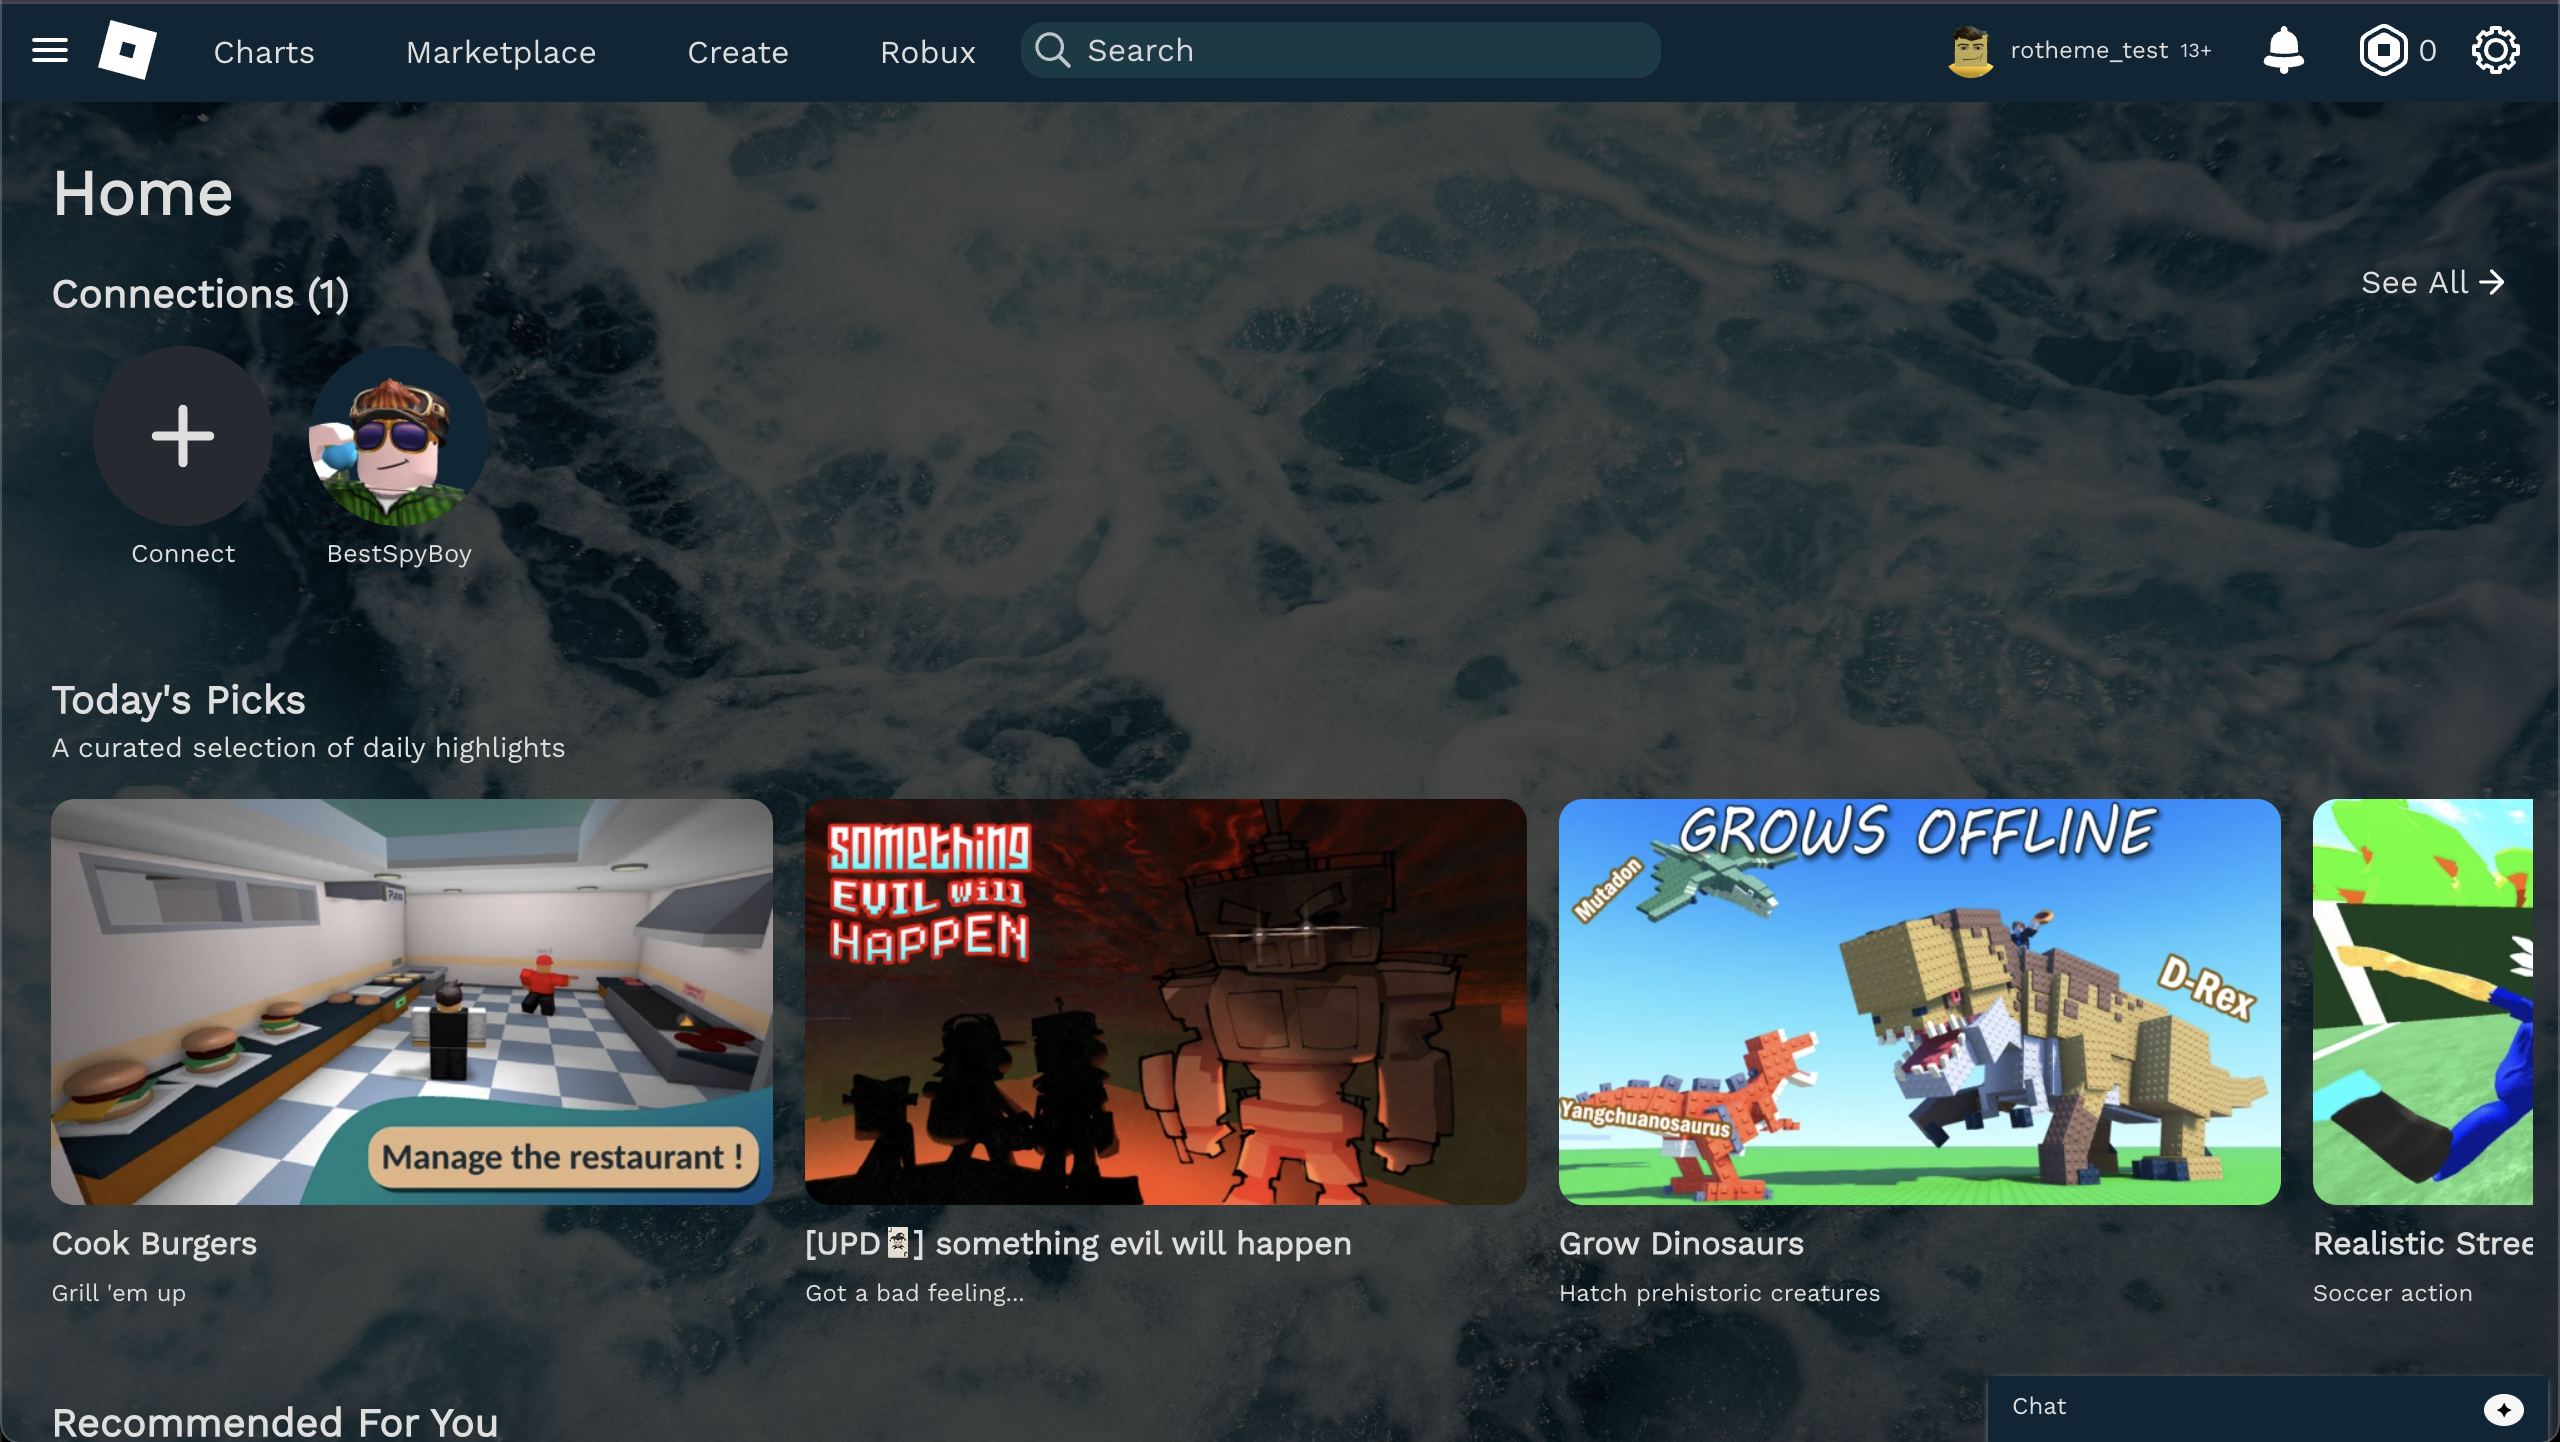Open the Marketplace tab
This screenshot has height=1442, width=2560.
[x=501, y=52]
